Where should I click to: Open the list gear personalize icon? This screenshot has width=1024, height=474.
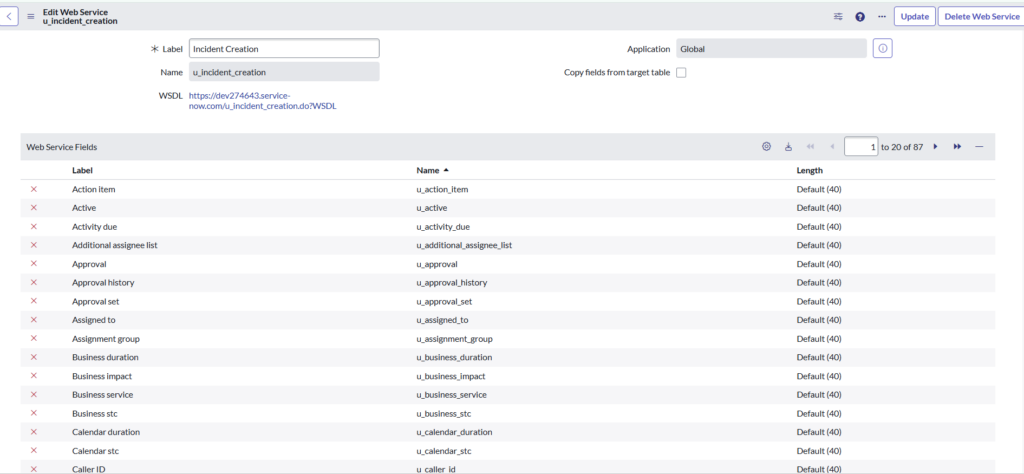(x=766, y=147)
